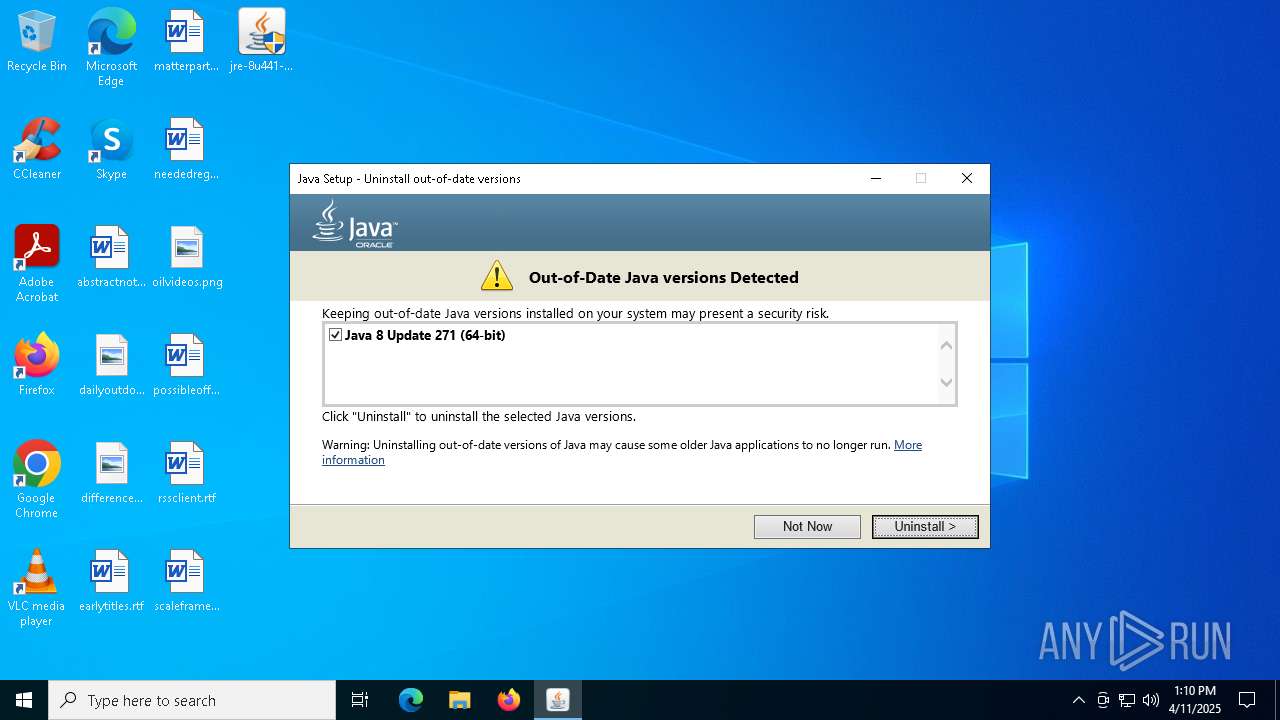Viewport: 1280px width, 720px height.
Task: Open the Firefox desktop shortcut
Action: [x=37, y=366]
